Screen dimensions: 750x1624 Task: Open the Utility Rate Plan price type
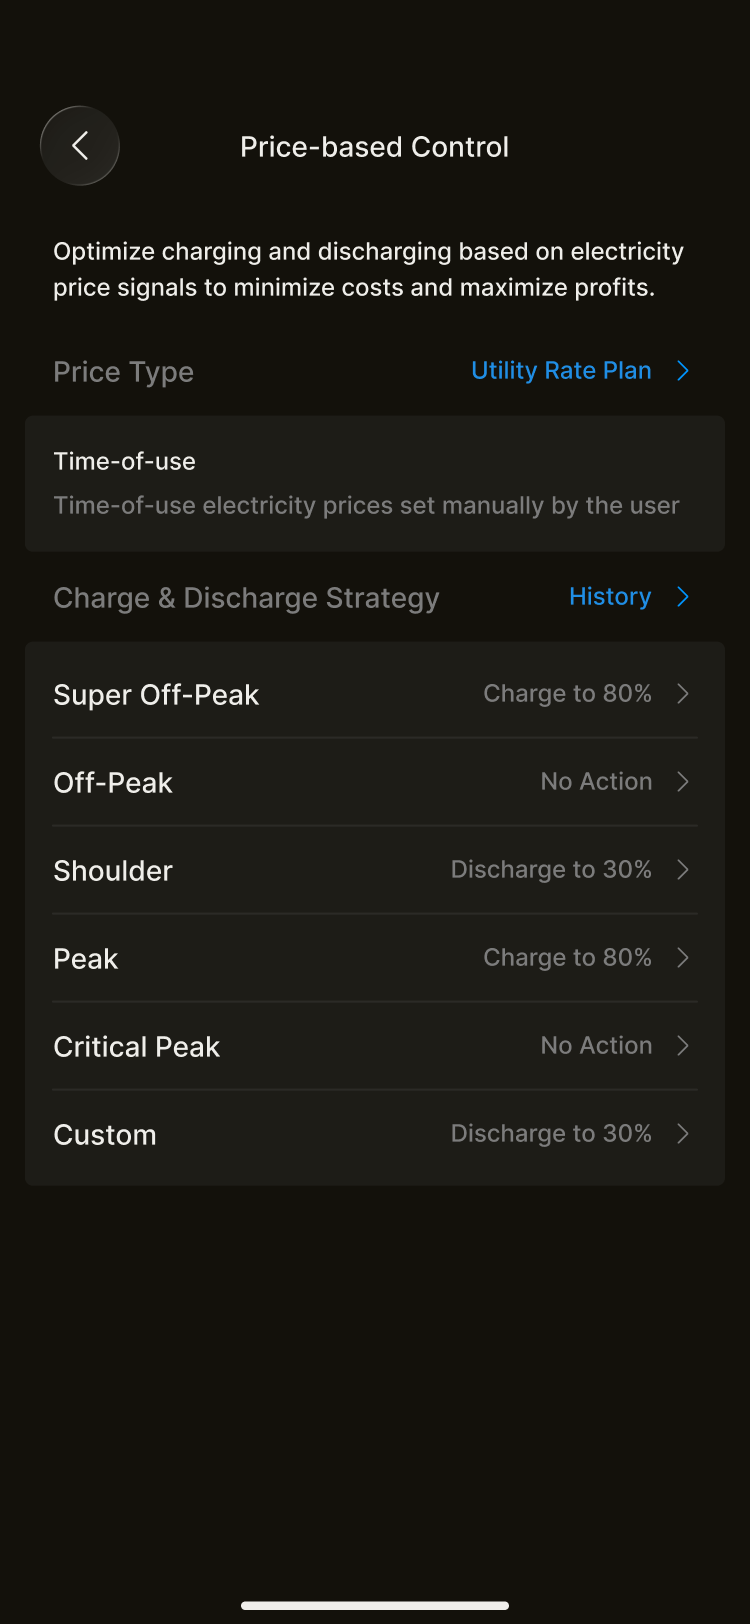coord(561,371)
